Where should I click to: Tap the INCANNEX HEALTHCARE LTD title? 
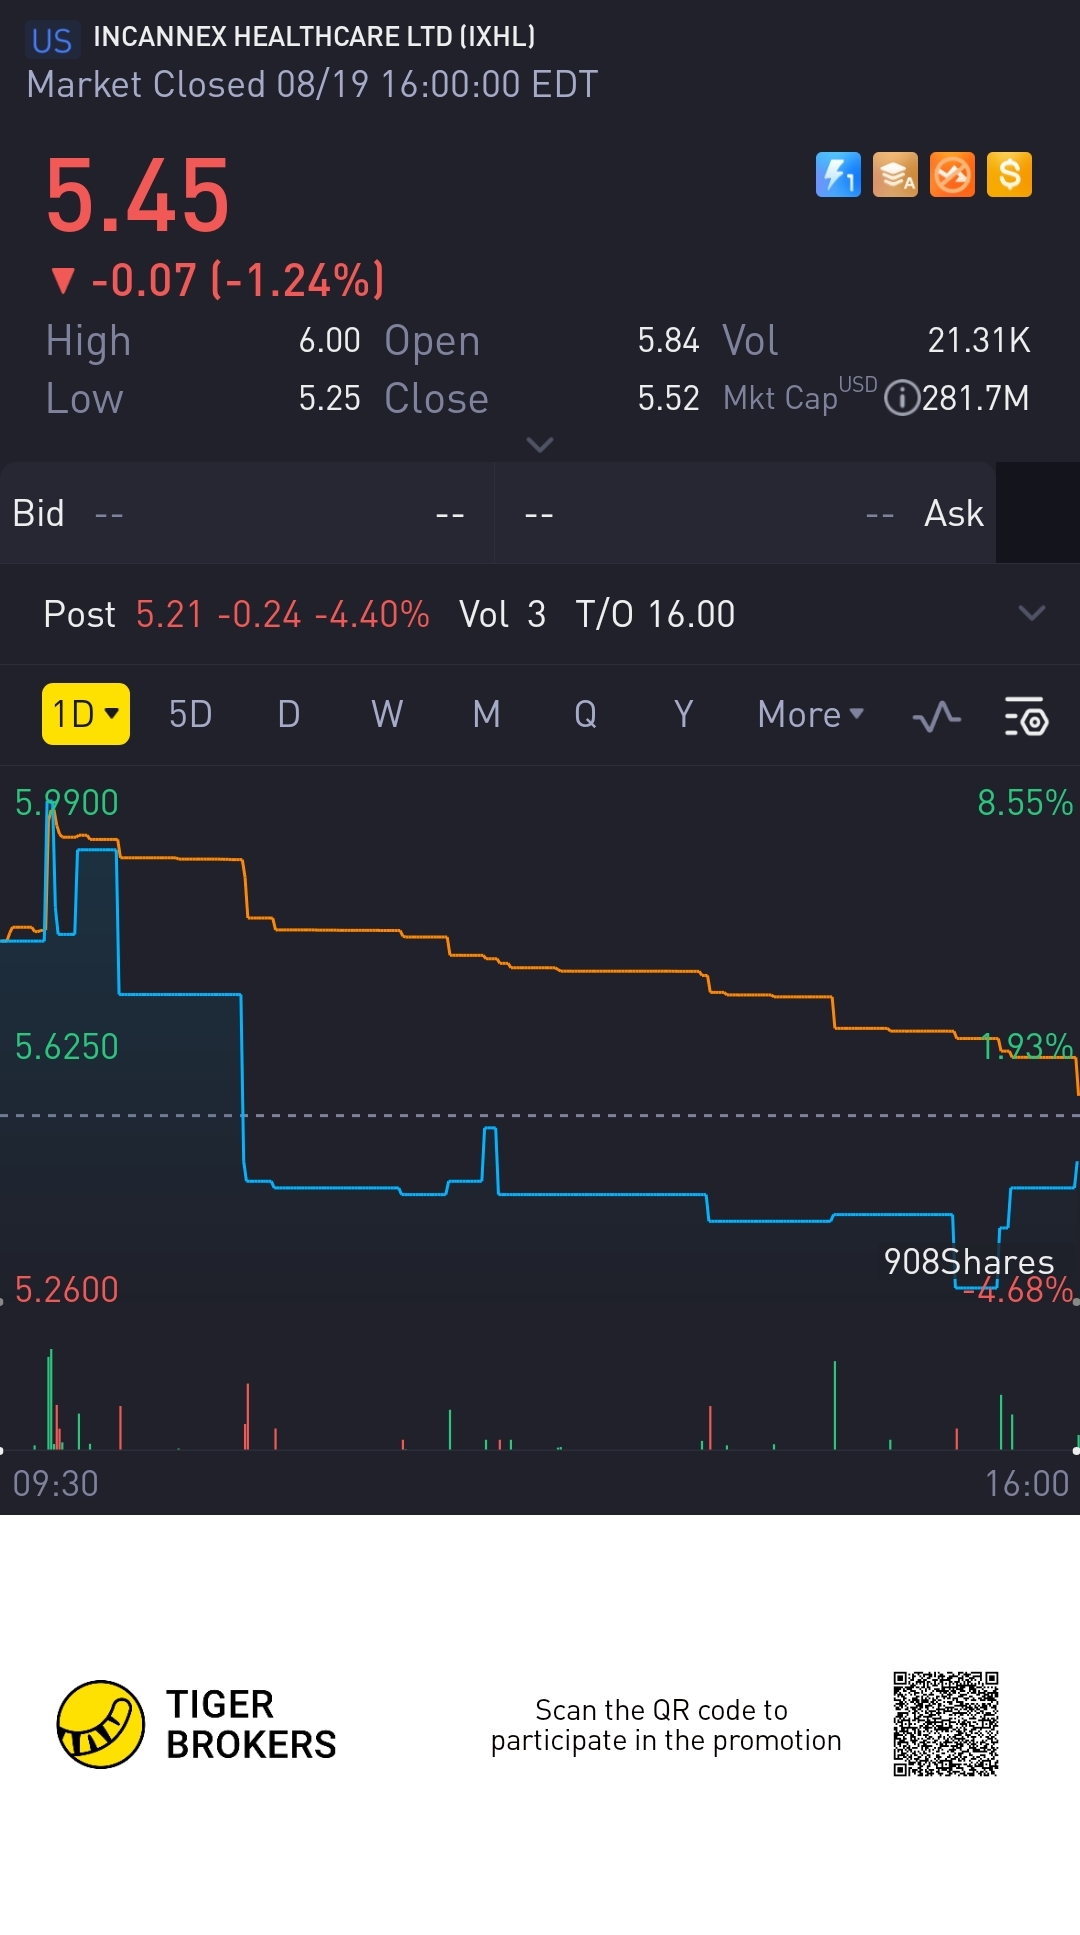coord(314,37)
